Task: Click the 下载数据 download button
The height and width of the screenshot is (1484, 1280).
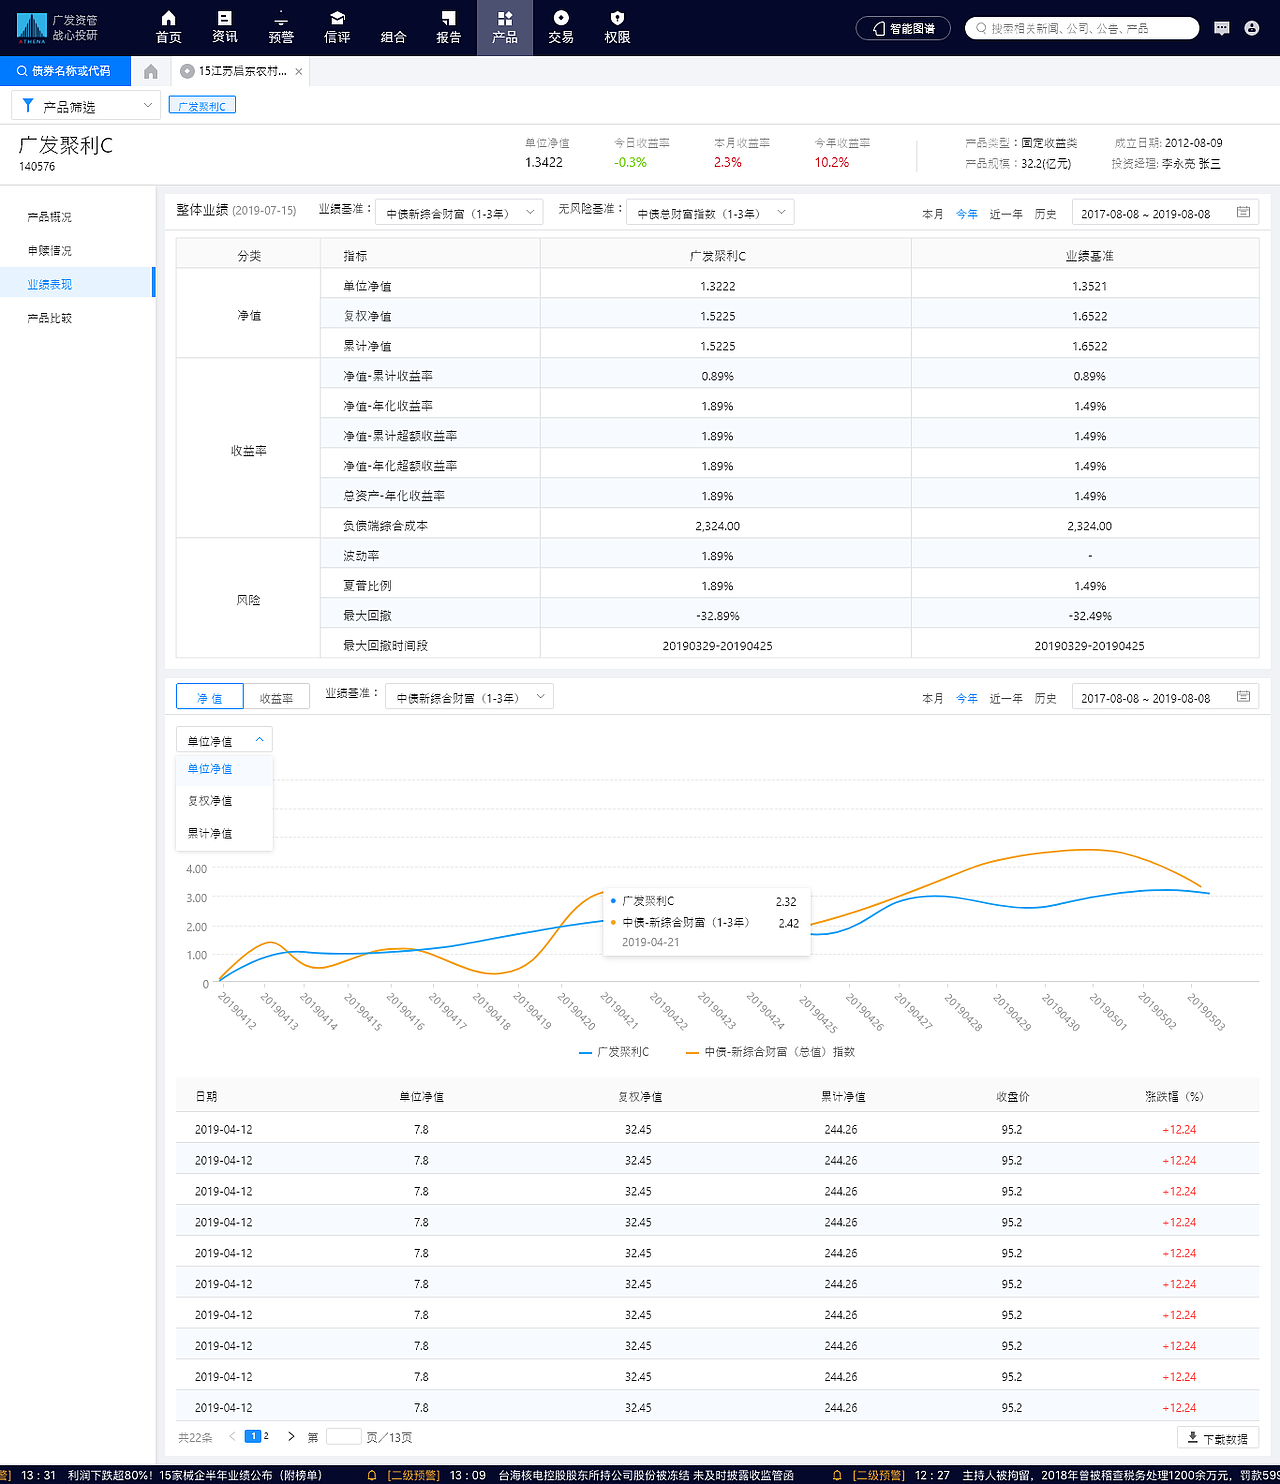Action: tap(1218, 1438)
